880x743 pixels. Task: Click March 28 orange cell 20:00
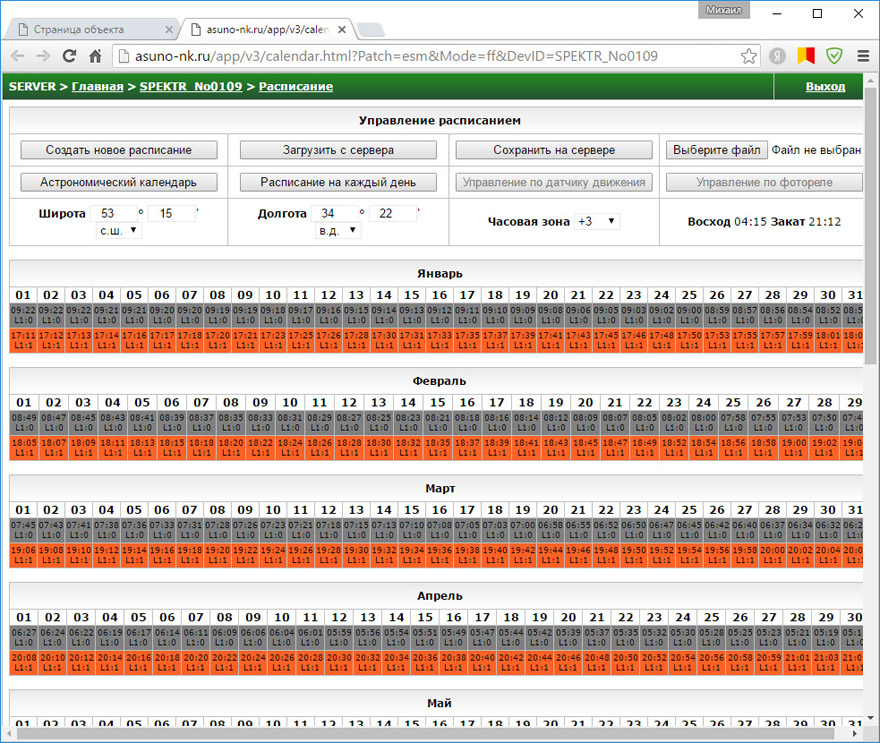pyautogui.click(x=772, y=555)
